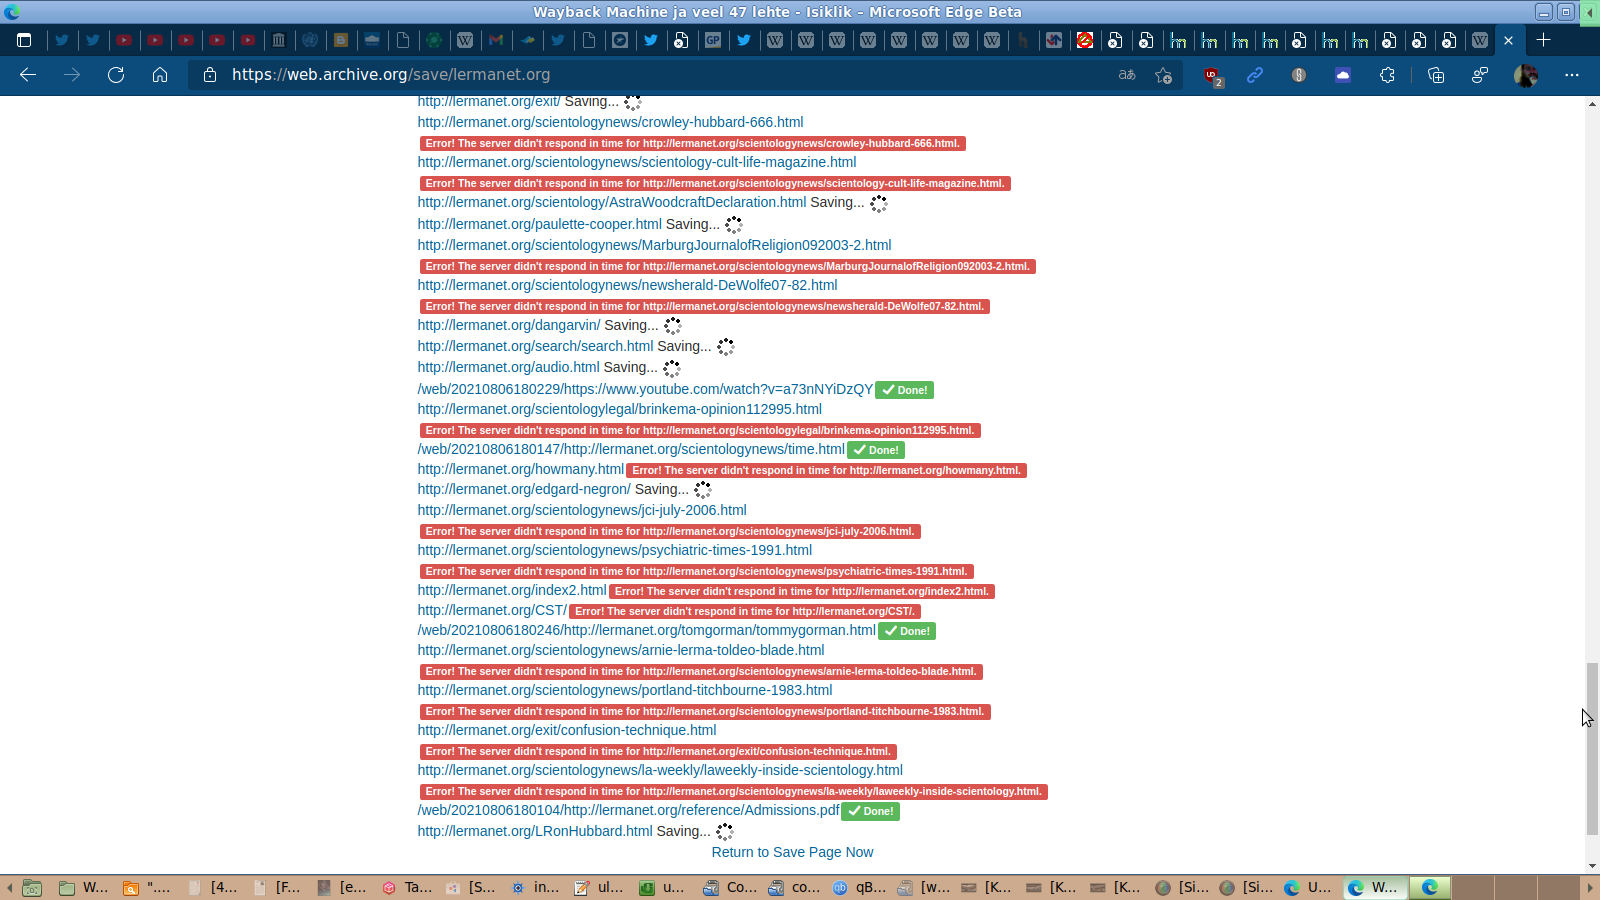Open the brinkema-opinion112995.html link
This screenshot has width=1600, height=900.
620,409
